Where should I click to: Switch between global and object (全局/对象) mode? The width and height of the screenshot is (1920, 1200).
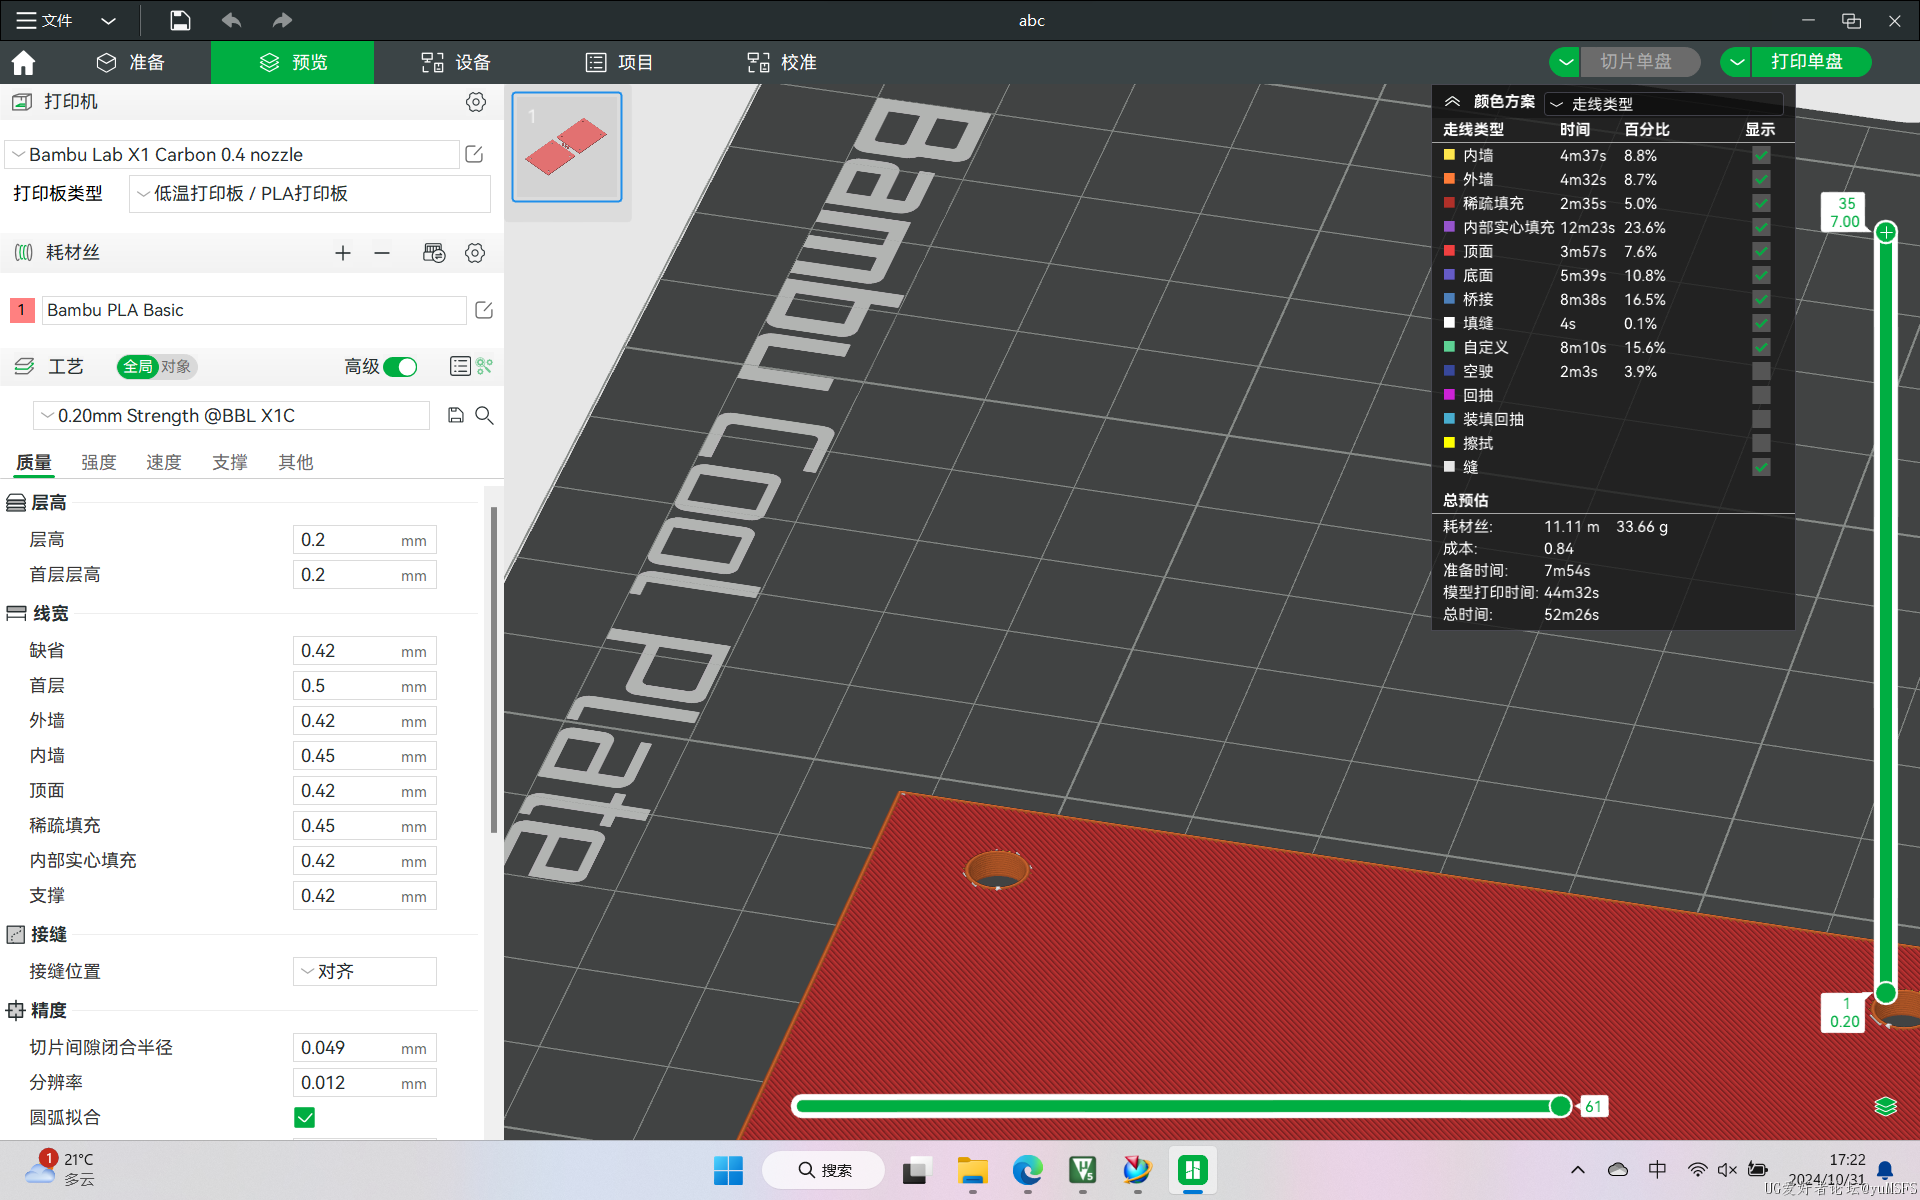[157, 367]
